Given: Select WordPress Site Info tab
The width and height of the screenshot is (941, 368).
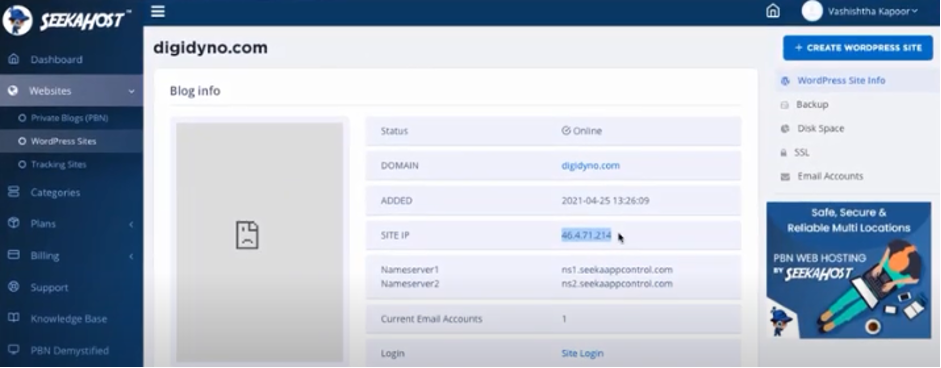Looking at the screenshot, I should pos(841,80).
